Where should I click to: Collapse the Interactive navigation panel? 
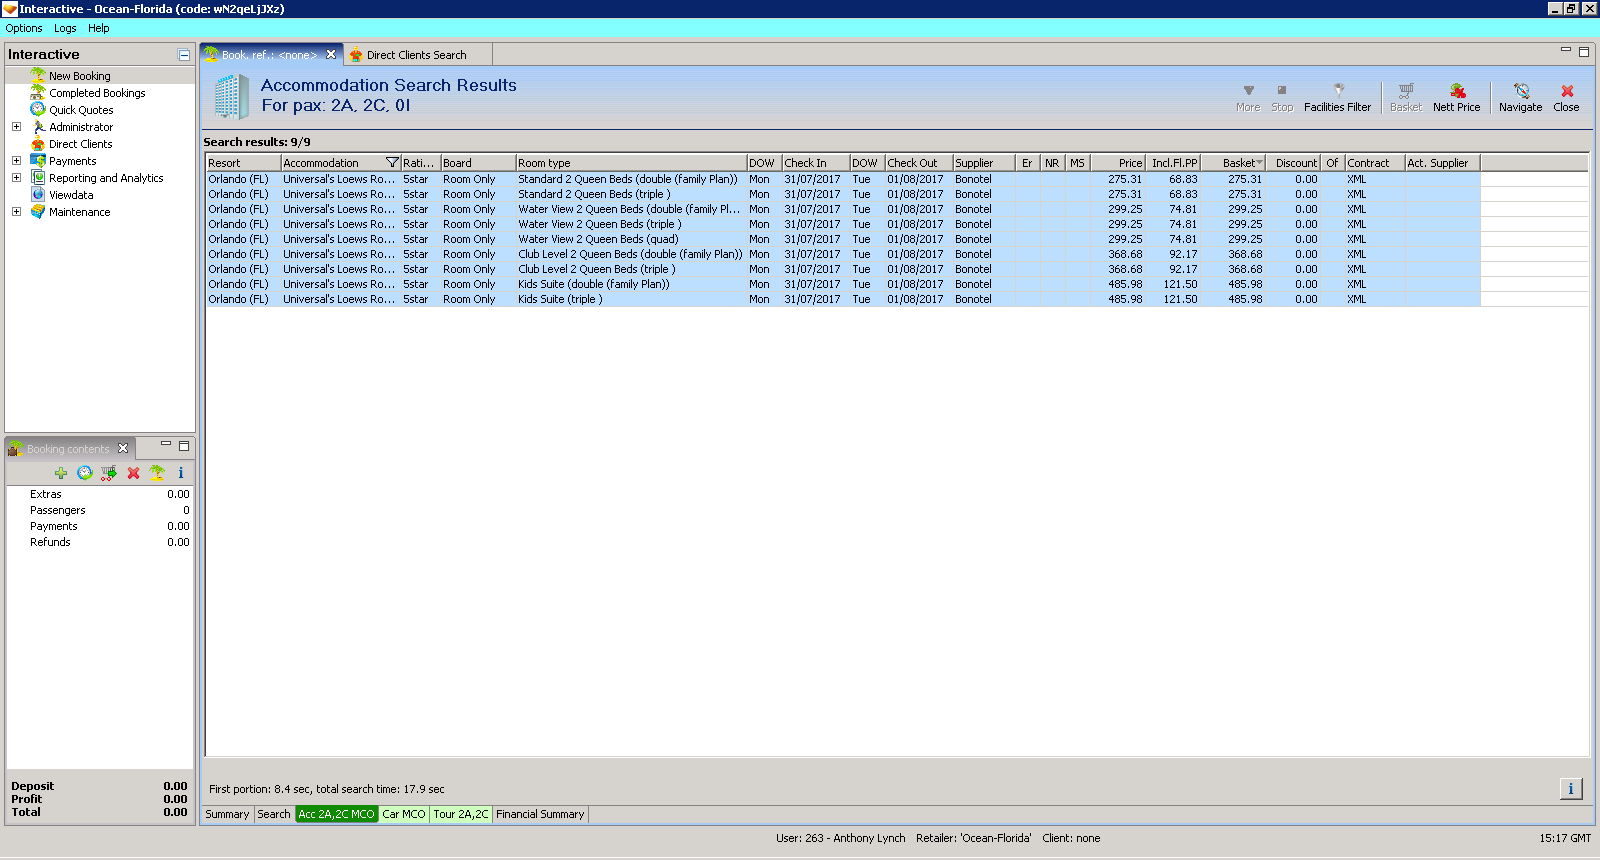coord(184,55)
